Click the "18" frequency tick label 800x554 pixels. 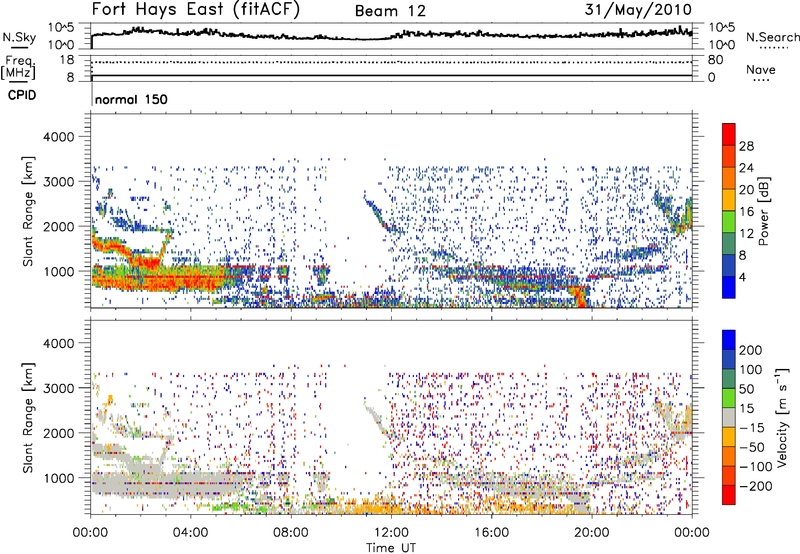click(67, 60)
